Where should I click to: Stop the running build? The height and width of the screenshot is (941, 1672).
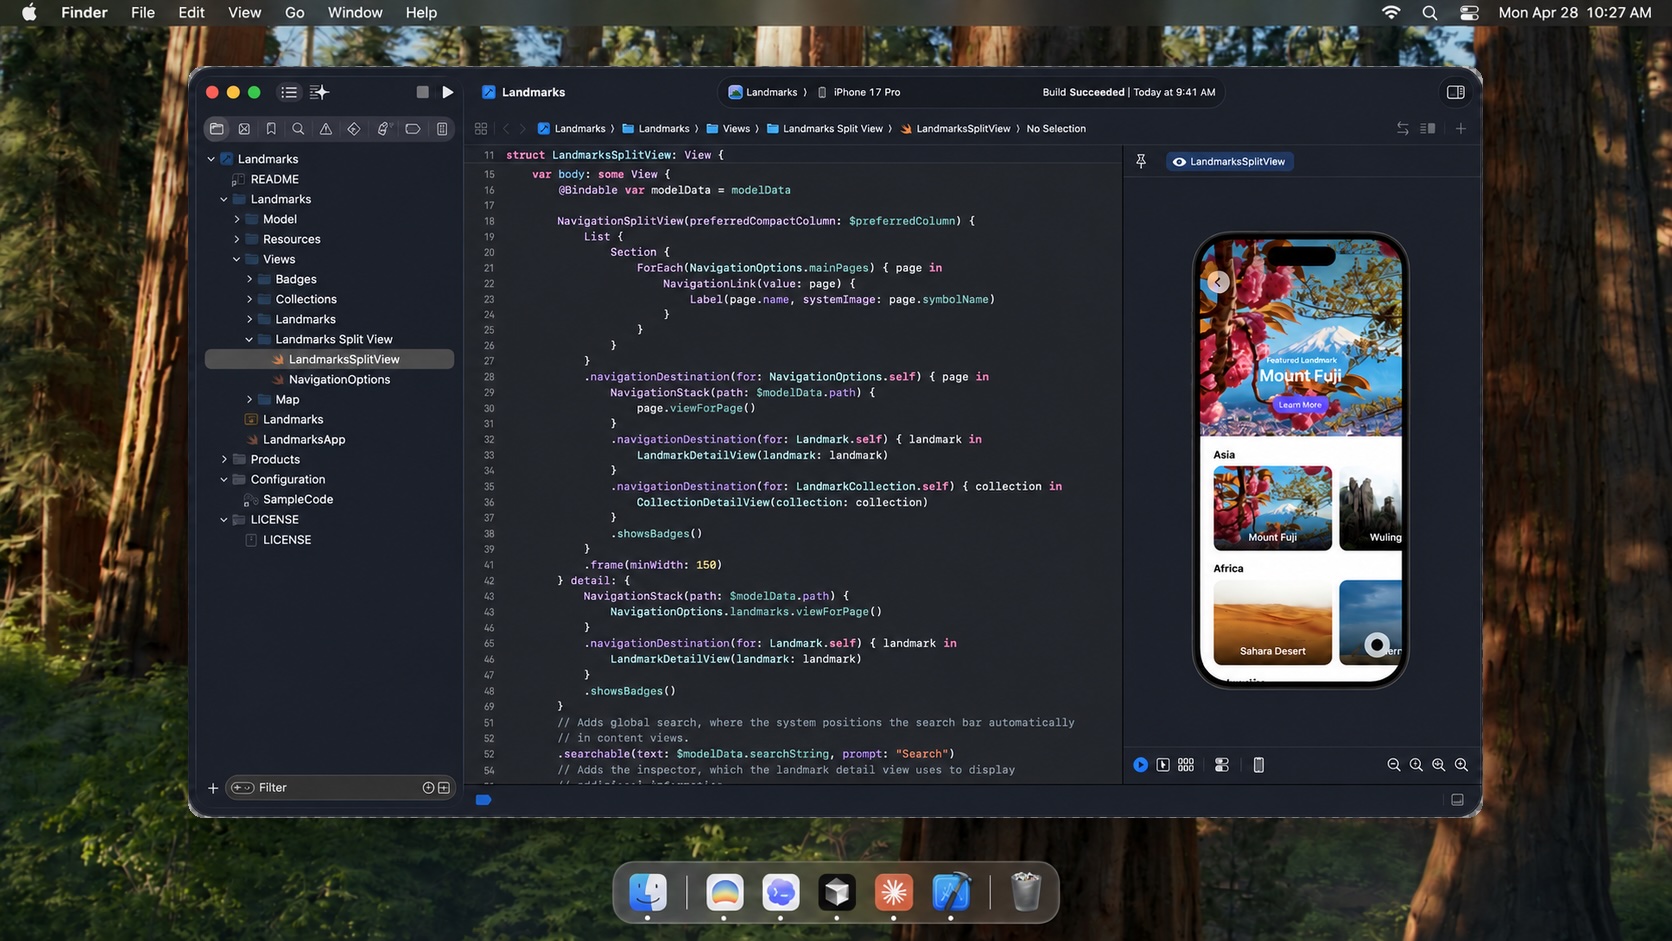tap(423, 92)
